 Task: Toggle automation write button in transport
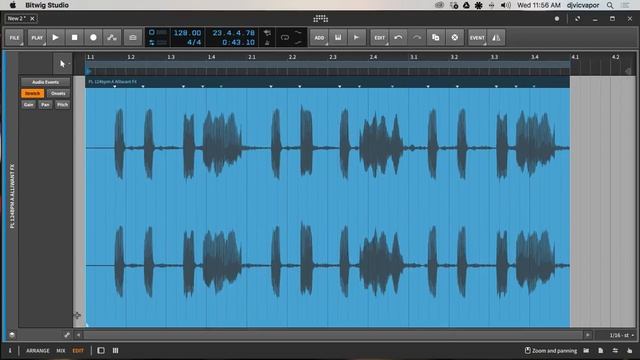coord(112,38)
